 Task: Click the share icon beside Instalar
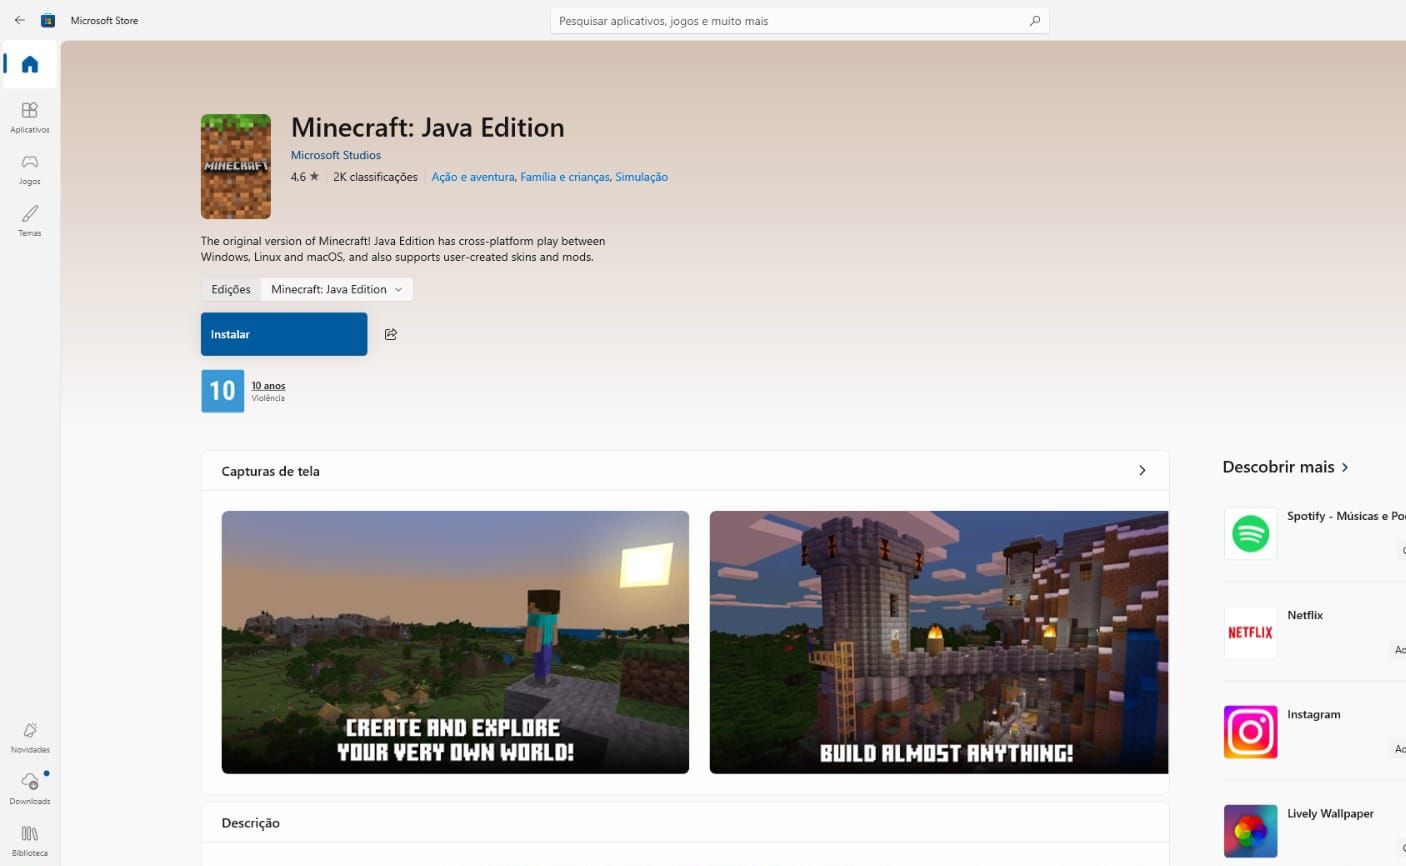tap(391, 334)
